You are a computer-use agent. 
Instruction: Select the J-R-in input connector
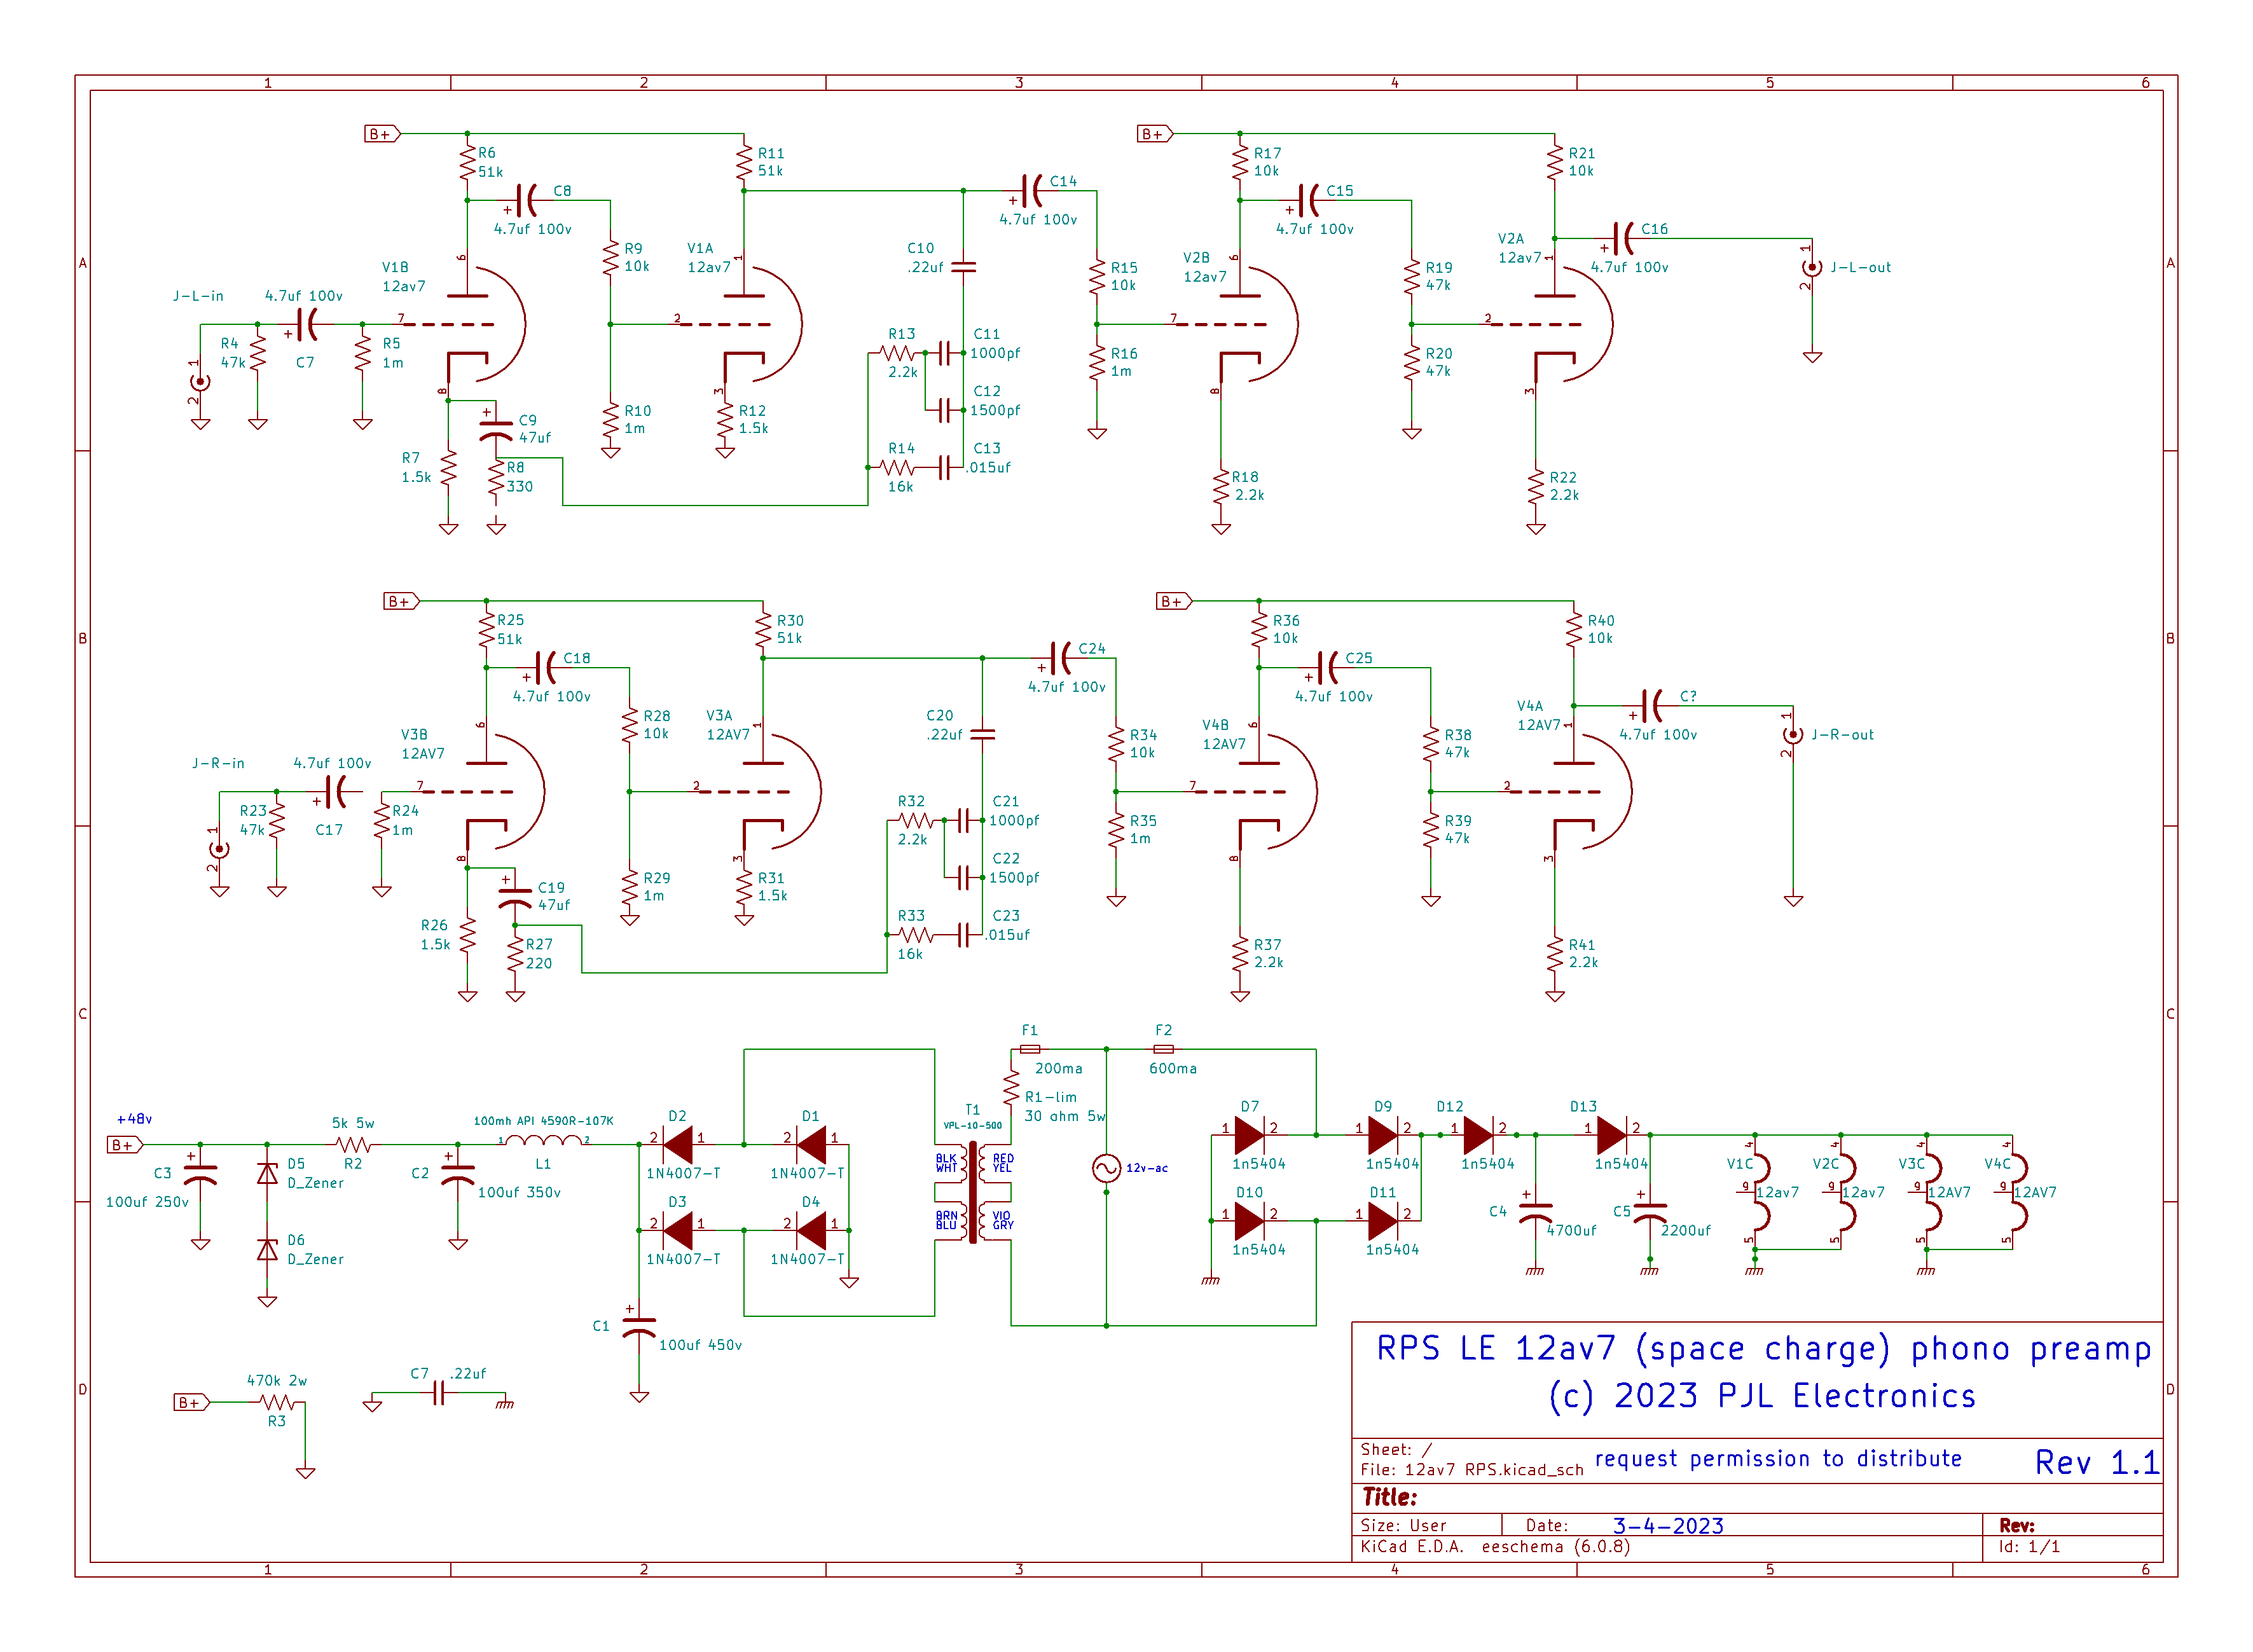(219, 849)
